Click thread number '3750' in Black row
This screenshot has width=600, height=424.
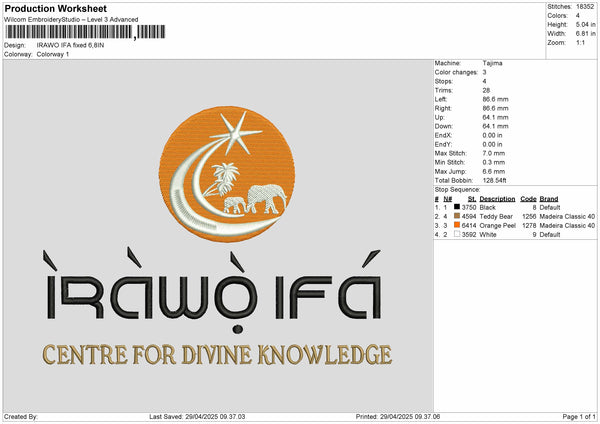(x=469, y=207)
